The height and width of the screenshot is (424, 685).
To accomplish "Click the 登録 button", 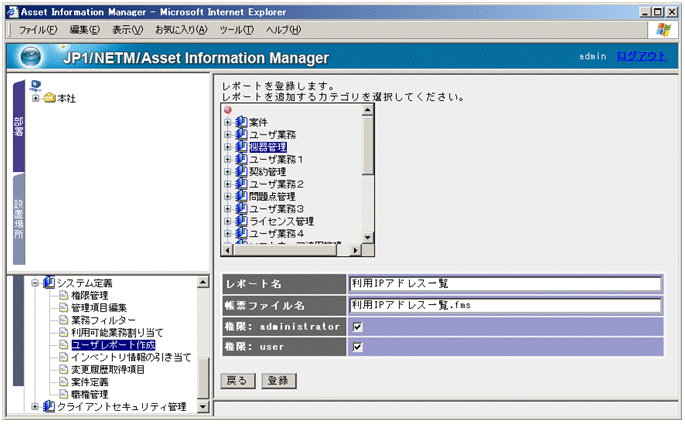I will coord(278,381).
